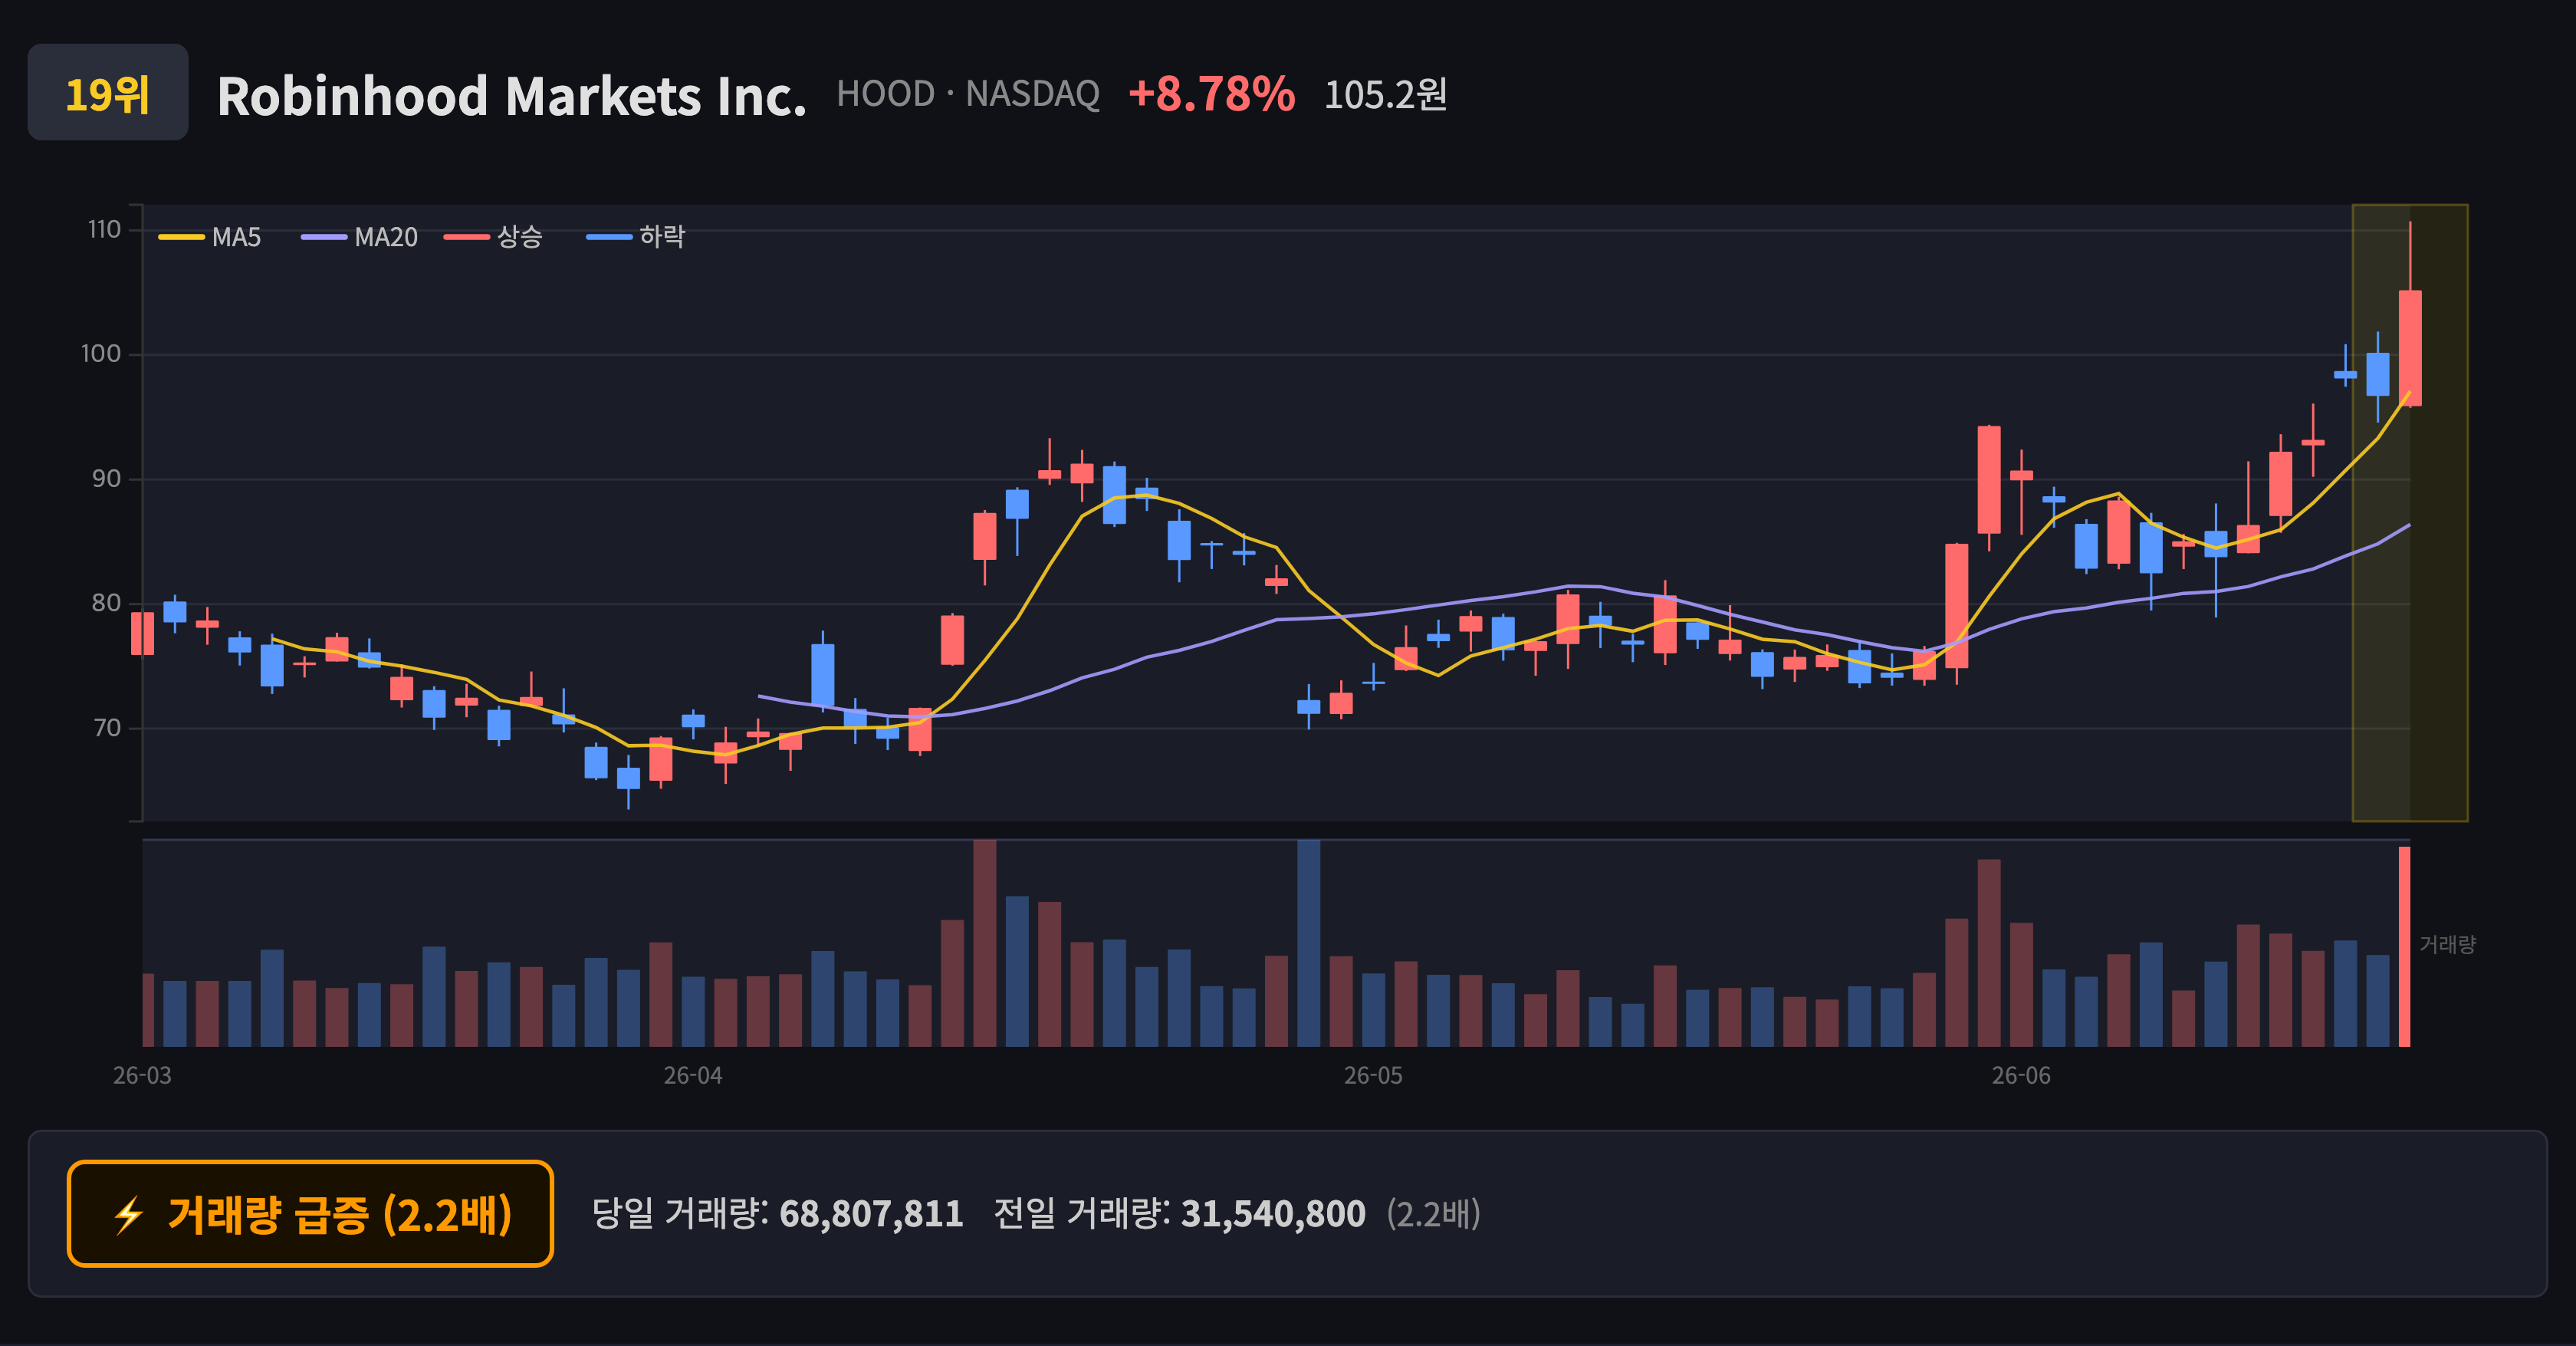Click the 70 y-axis price label
The image size is (2576, 1346).
pos(106,728)
